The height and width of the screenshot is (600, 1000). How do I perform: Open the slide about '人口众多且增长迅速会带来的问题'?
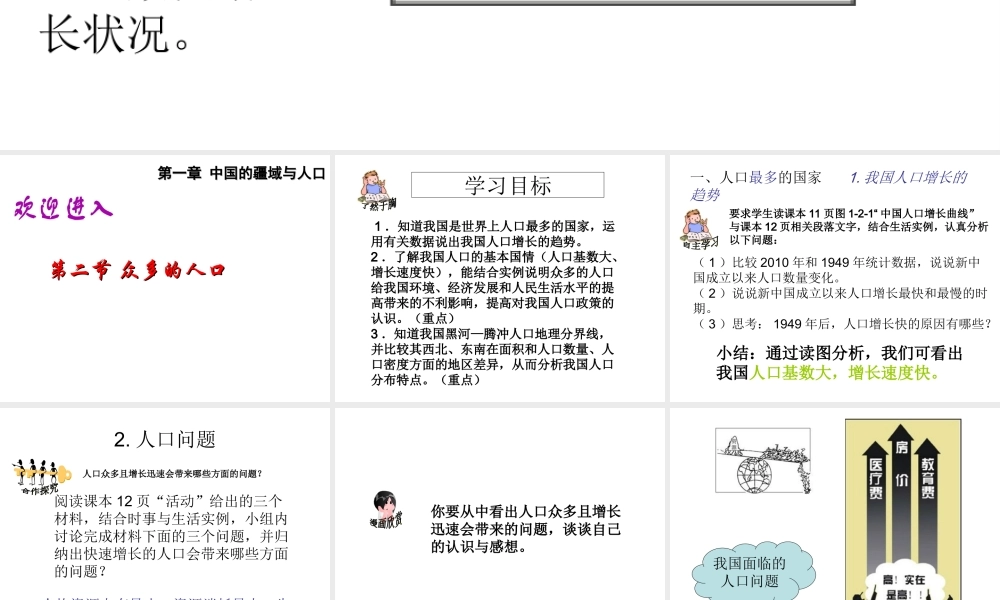tap(499, 504)
